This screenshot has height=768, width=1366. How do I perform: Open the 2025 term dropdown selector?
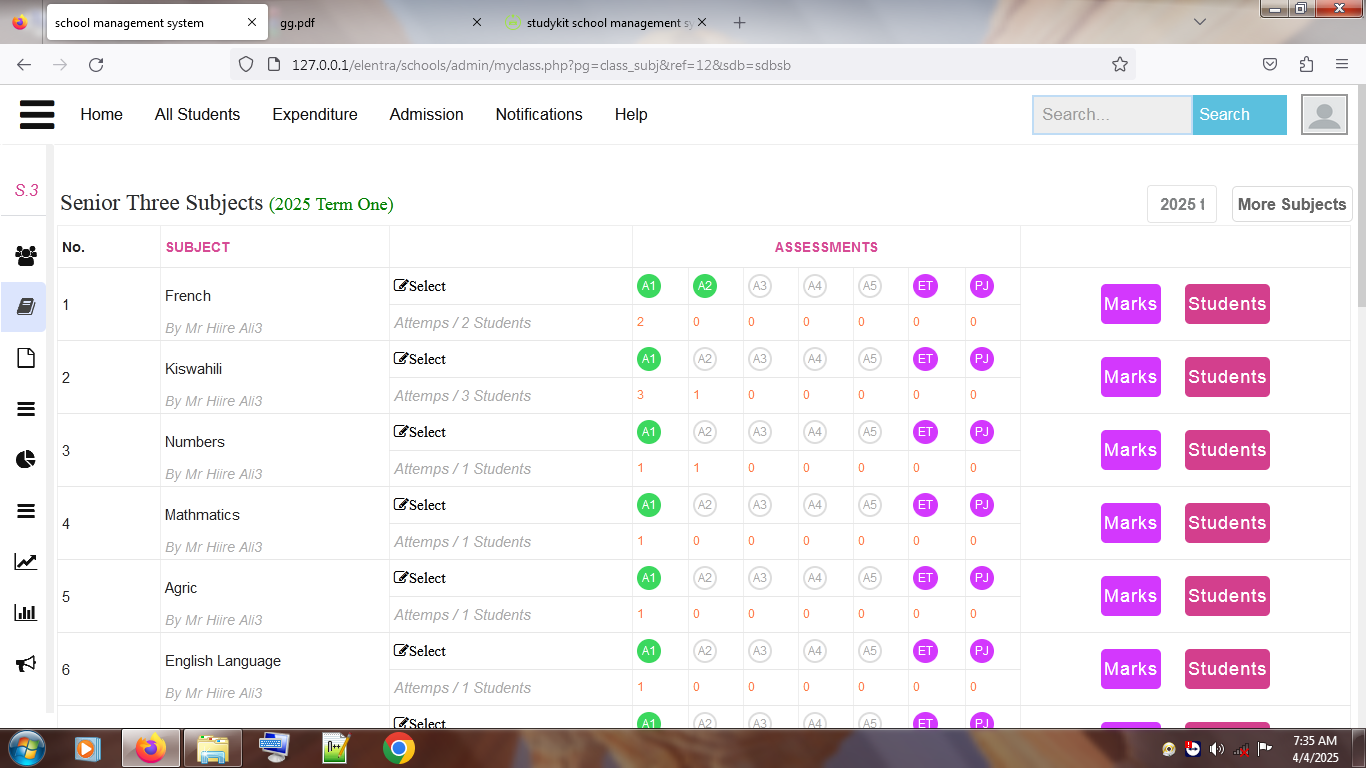1181,204
